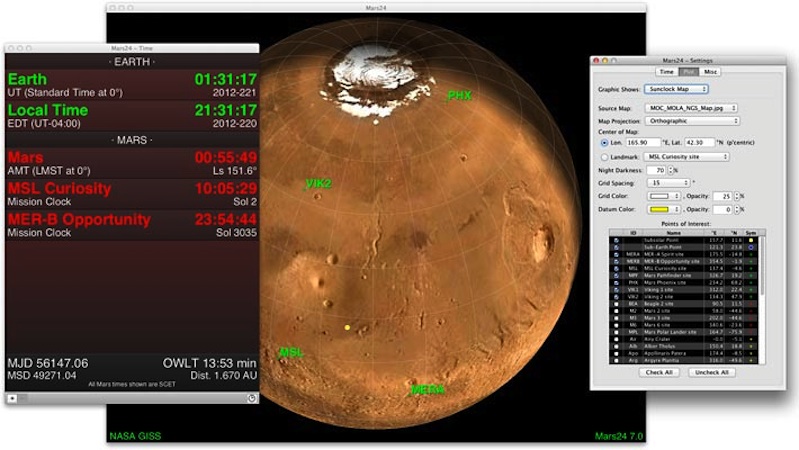
Task: Minimize the Settings window with yellow button
Action: [605, 61]
